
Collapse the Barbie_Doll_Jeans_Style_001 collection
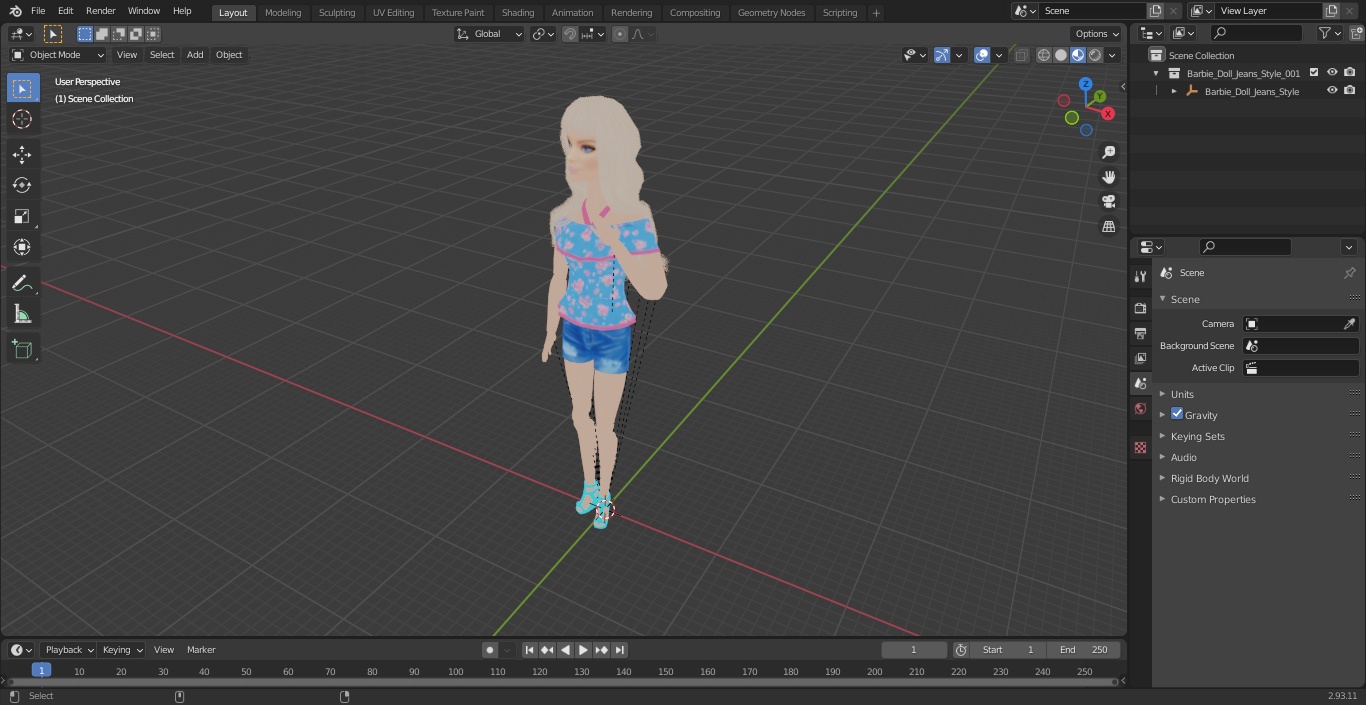tap(1156, 73)
